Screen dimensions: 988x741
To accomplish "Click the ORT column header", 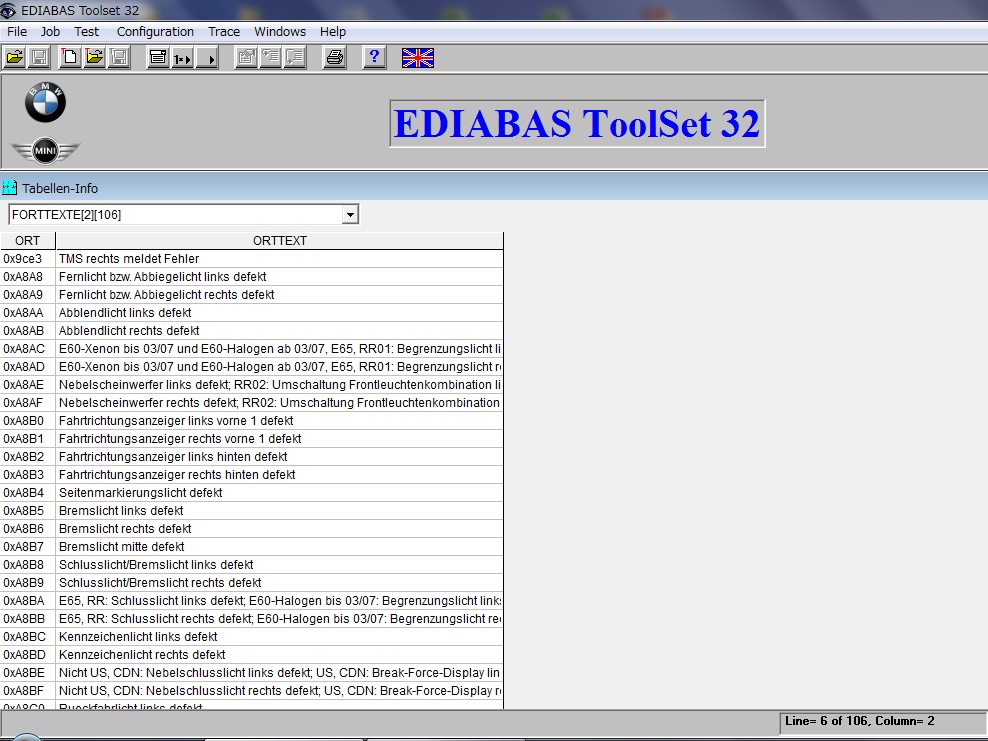I will (28, 241).
